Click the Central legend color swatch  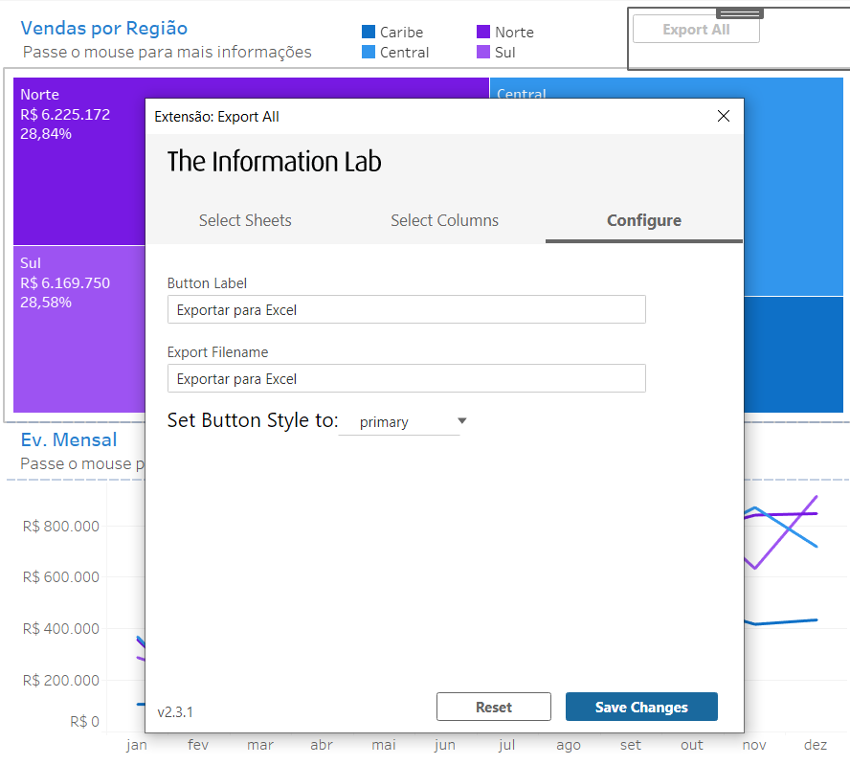369,52
